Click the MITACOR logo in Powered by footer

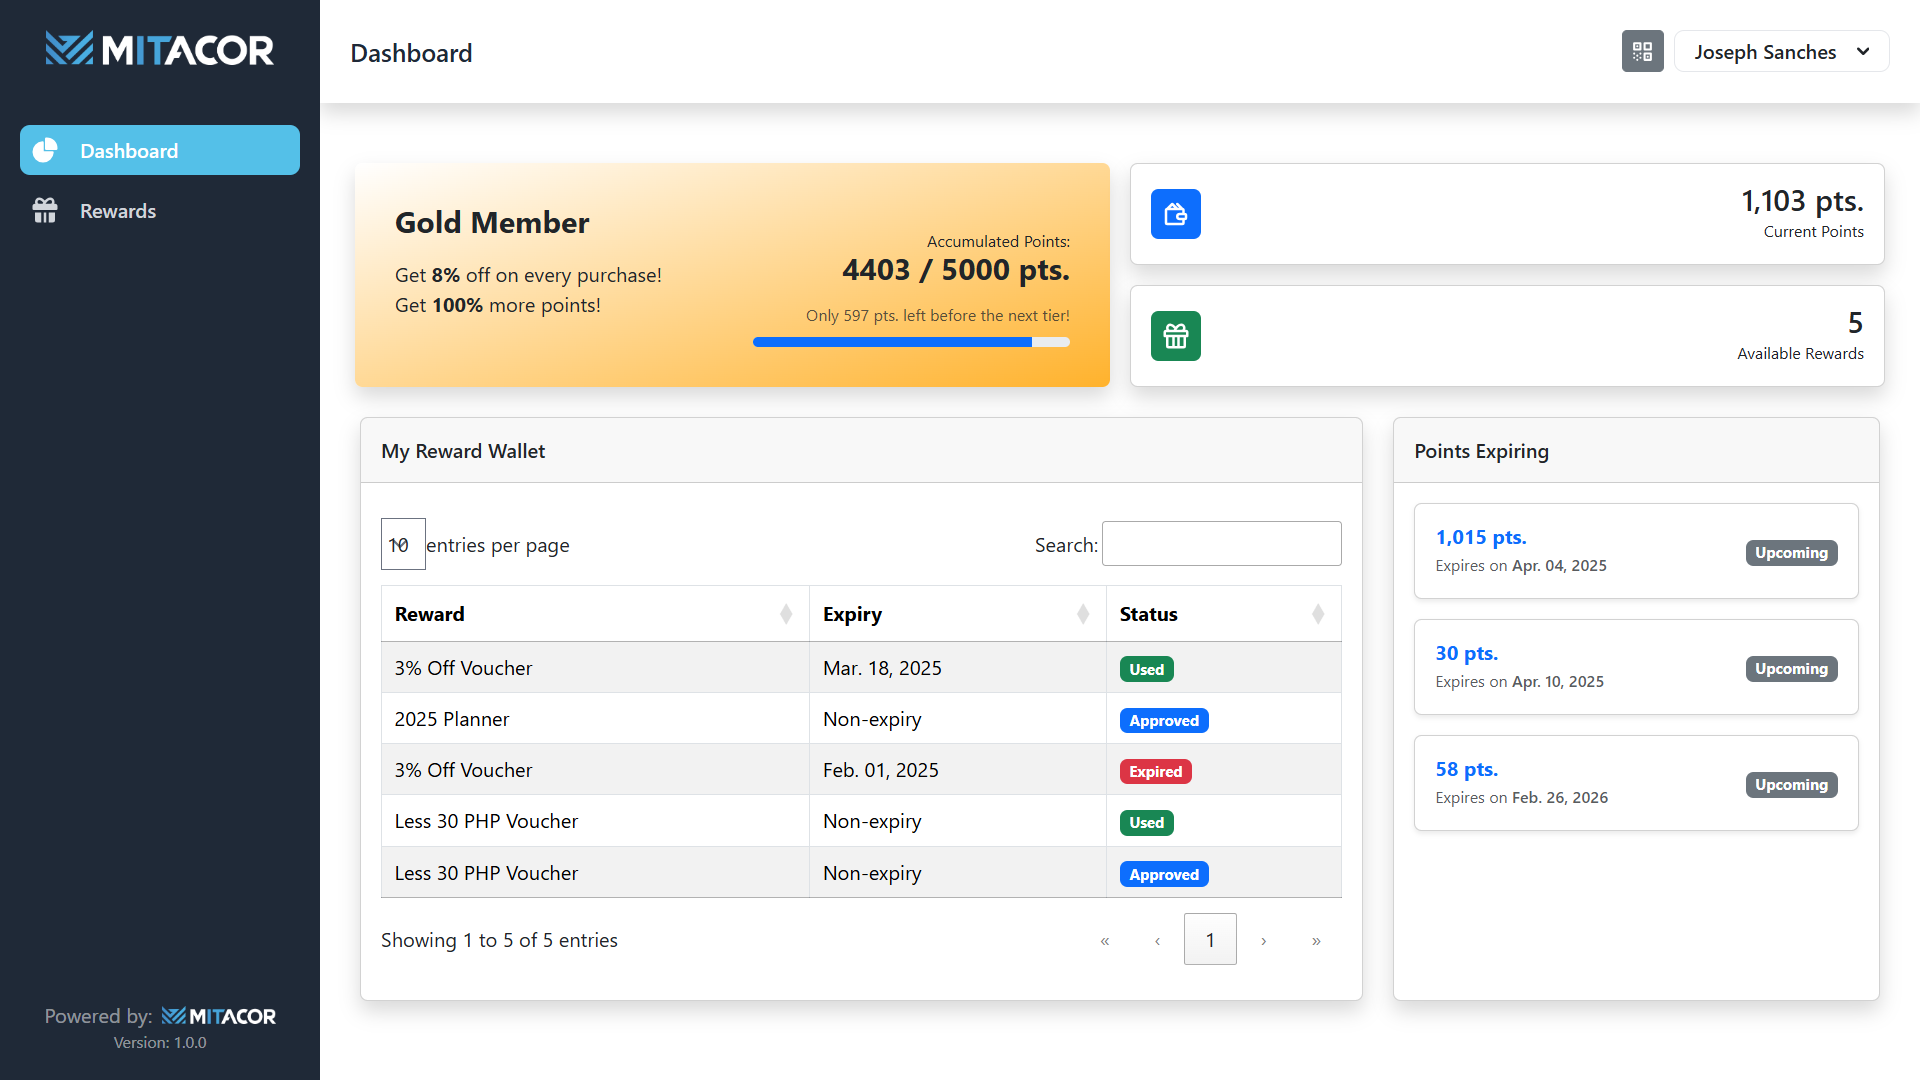[219, 1015]
